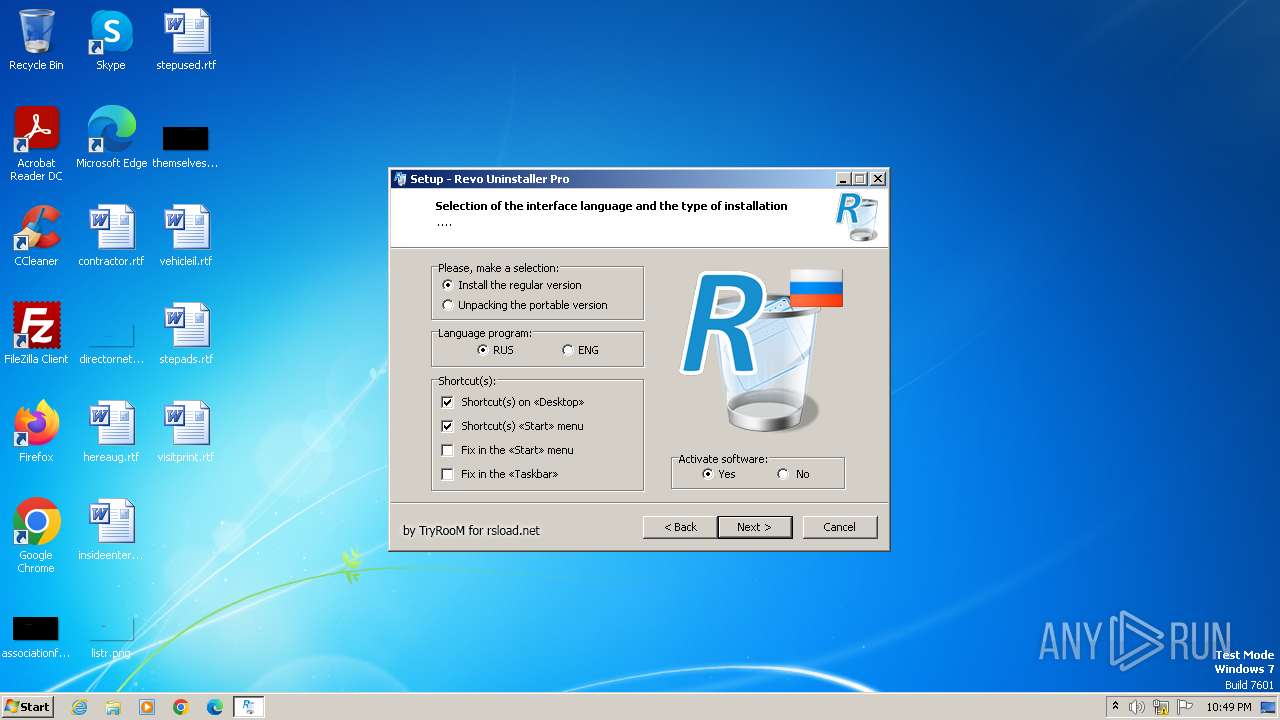1280x720 pixels.
Task: Select ENG as program language
Action: [581, 350]
